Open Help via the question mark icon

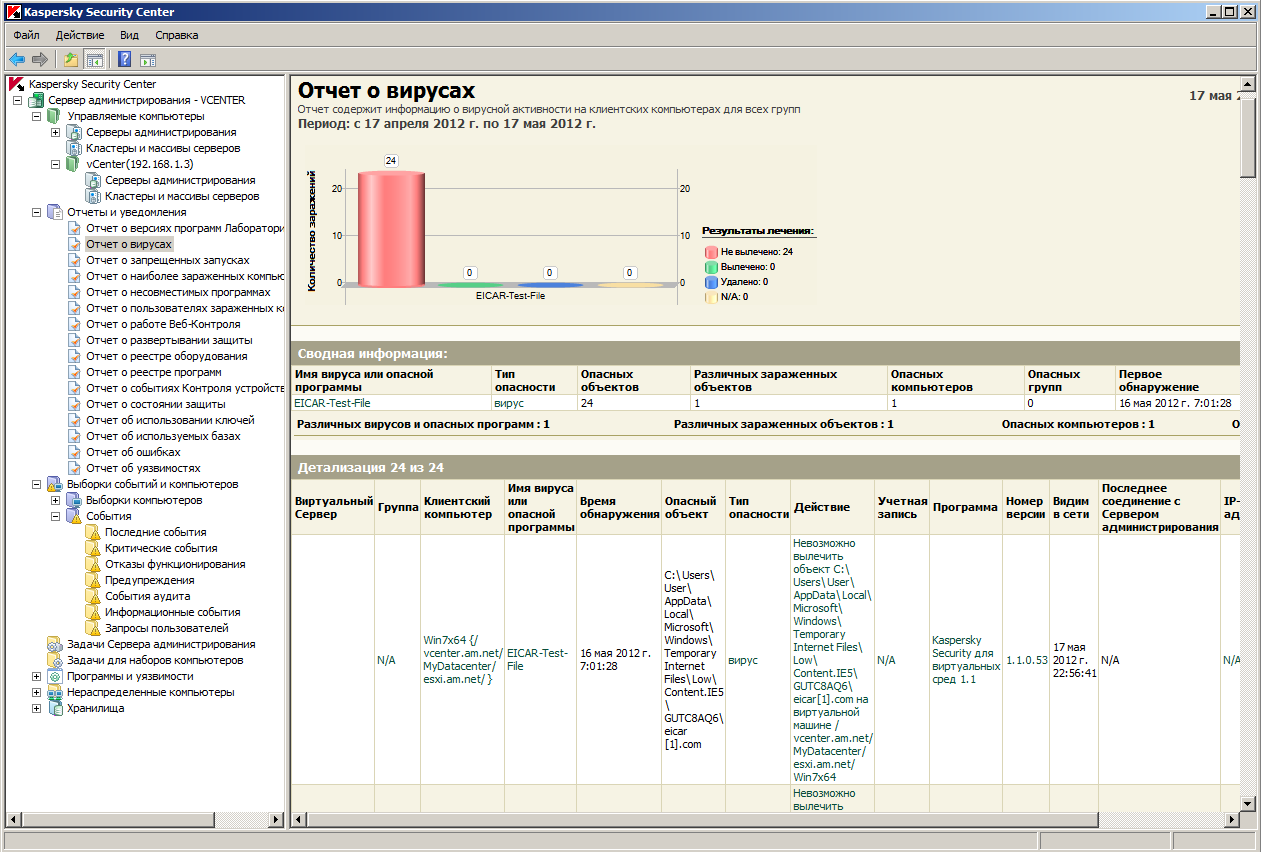pyautogui.click(x=125, y=59)
